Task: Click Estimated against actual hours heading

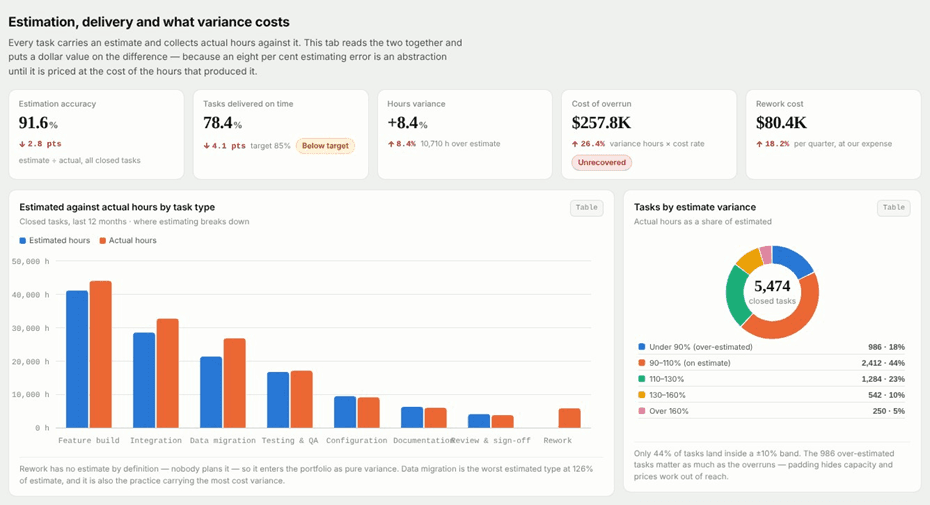Action: (x=117, y=207)
